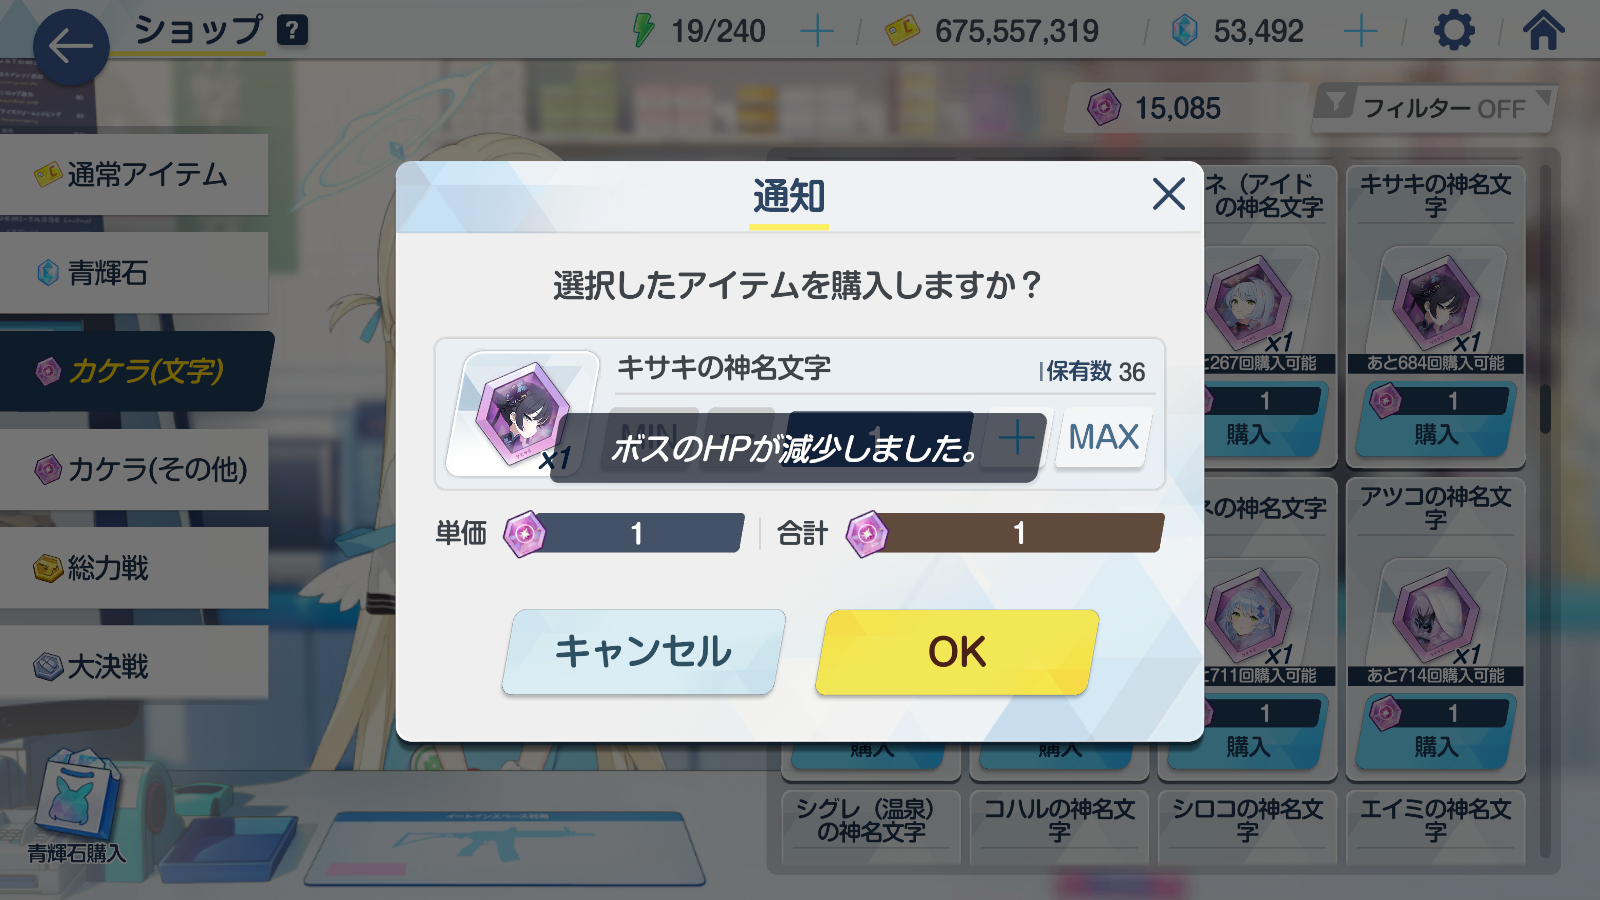The image size is (1600, 900).
Task: Select the 通常アイテム shop tab
Action: (134, 175)
